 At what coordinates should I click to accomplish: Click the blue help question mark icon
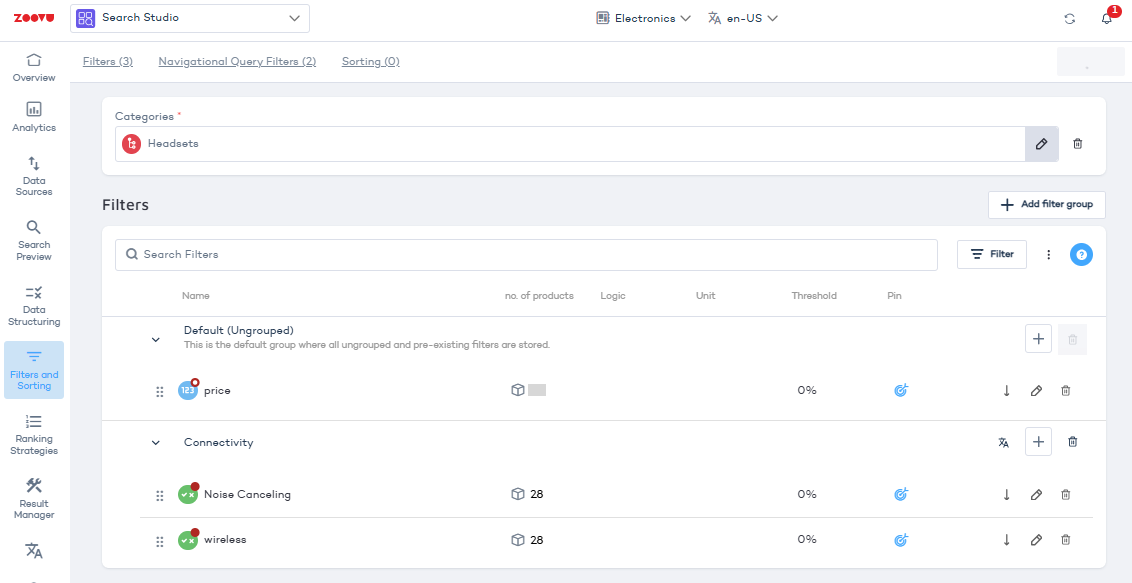tap(1080, 255)
